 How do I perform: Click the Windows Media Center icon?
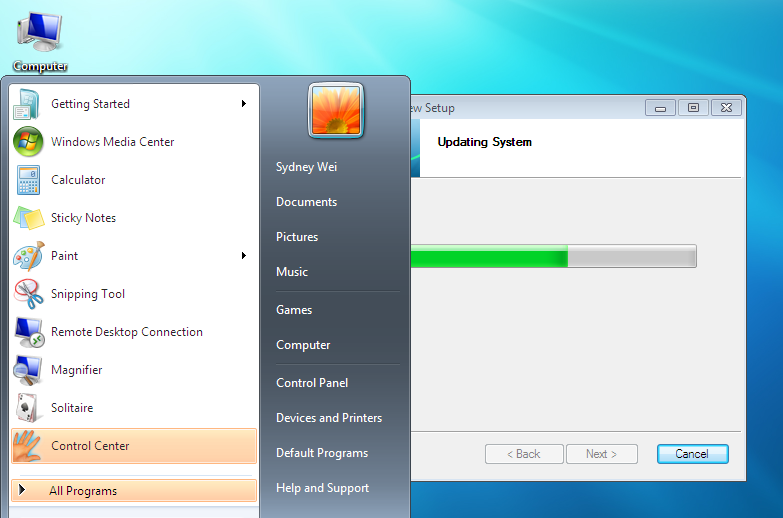(x=28, y=142)
